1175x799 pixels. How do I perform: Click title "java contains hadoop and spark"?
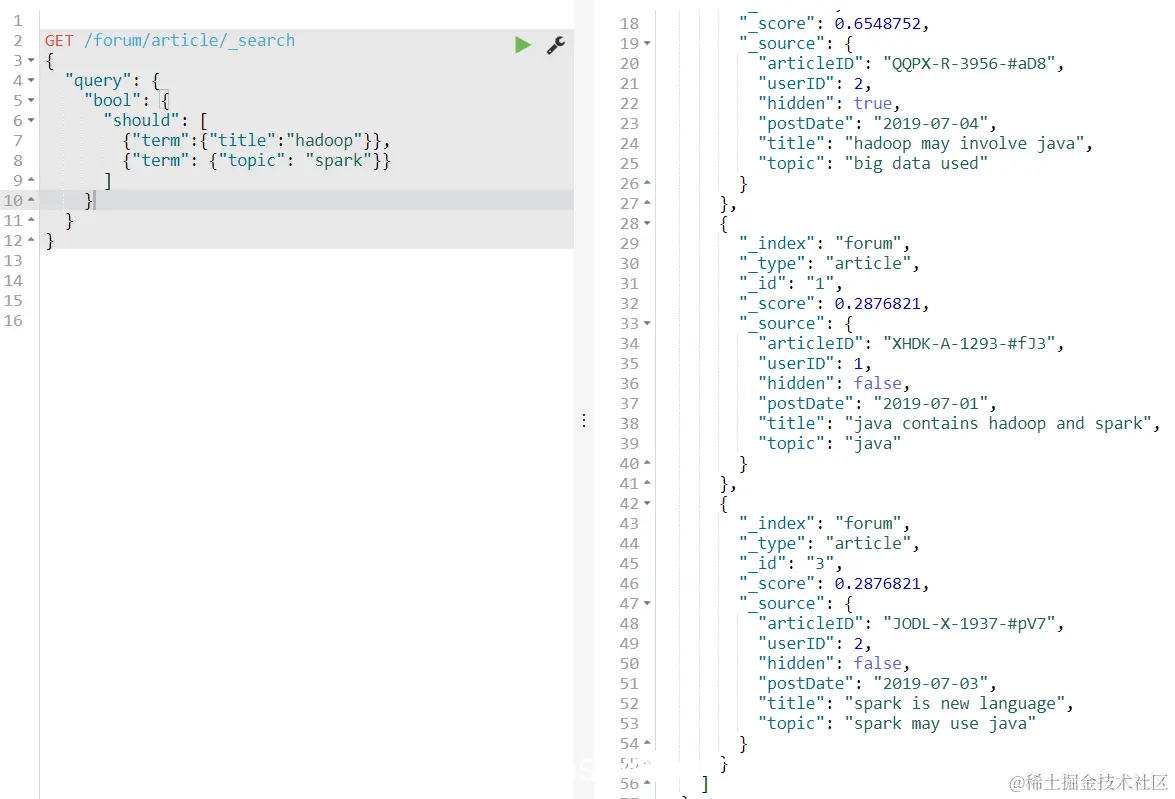pos(998,423)
